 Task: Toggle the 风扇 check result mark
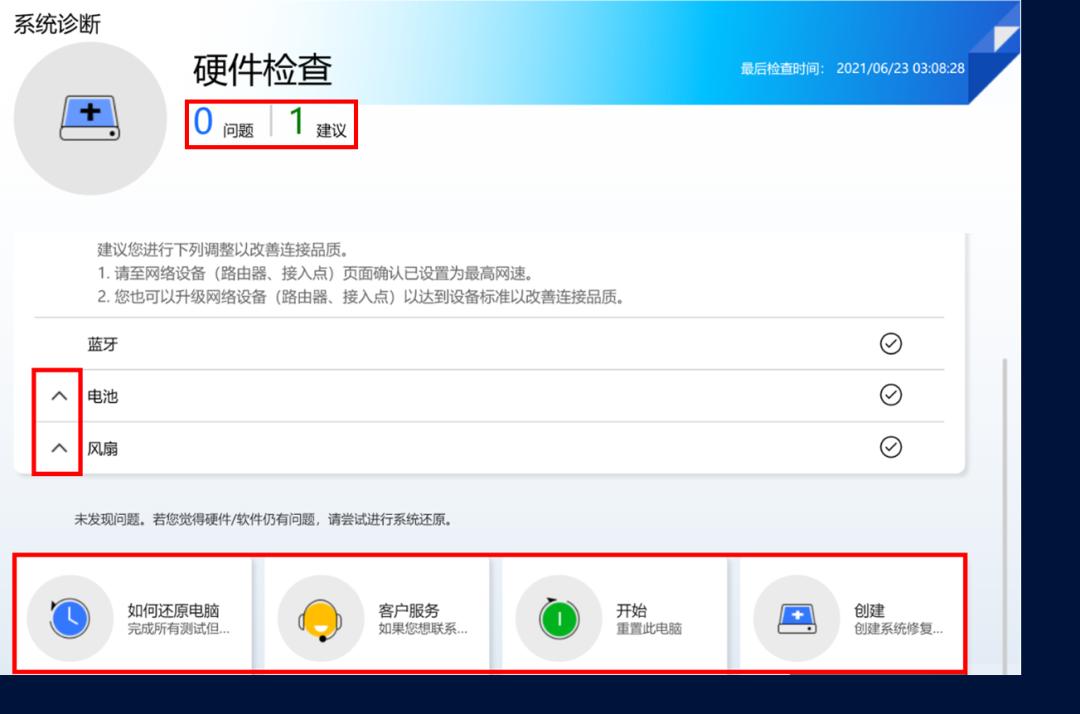893,447
